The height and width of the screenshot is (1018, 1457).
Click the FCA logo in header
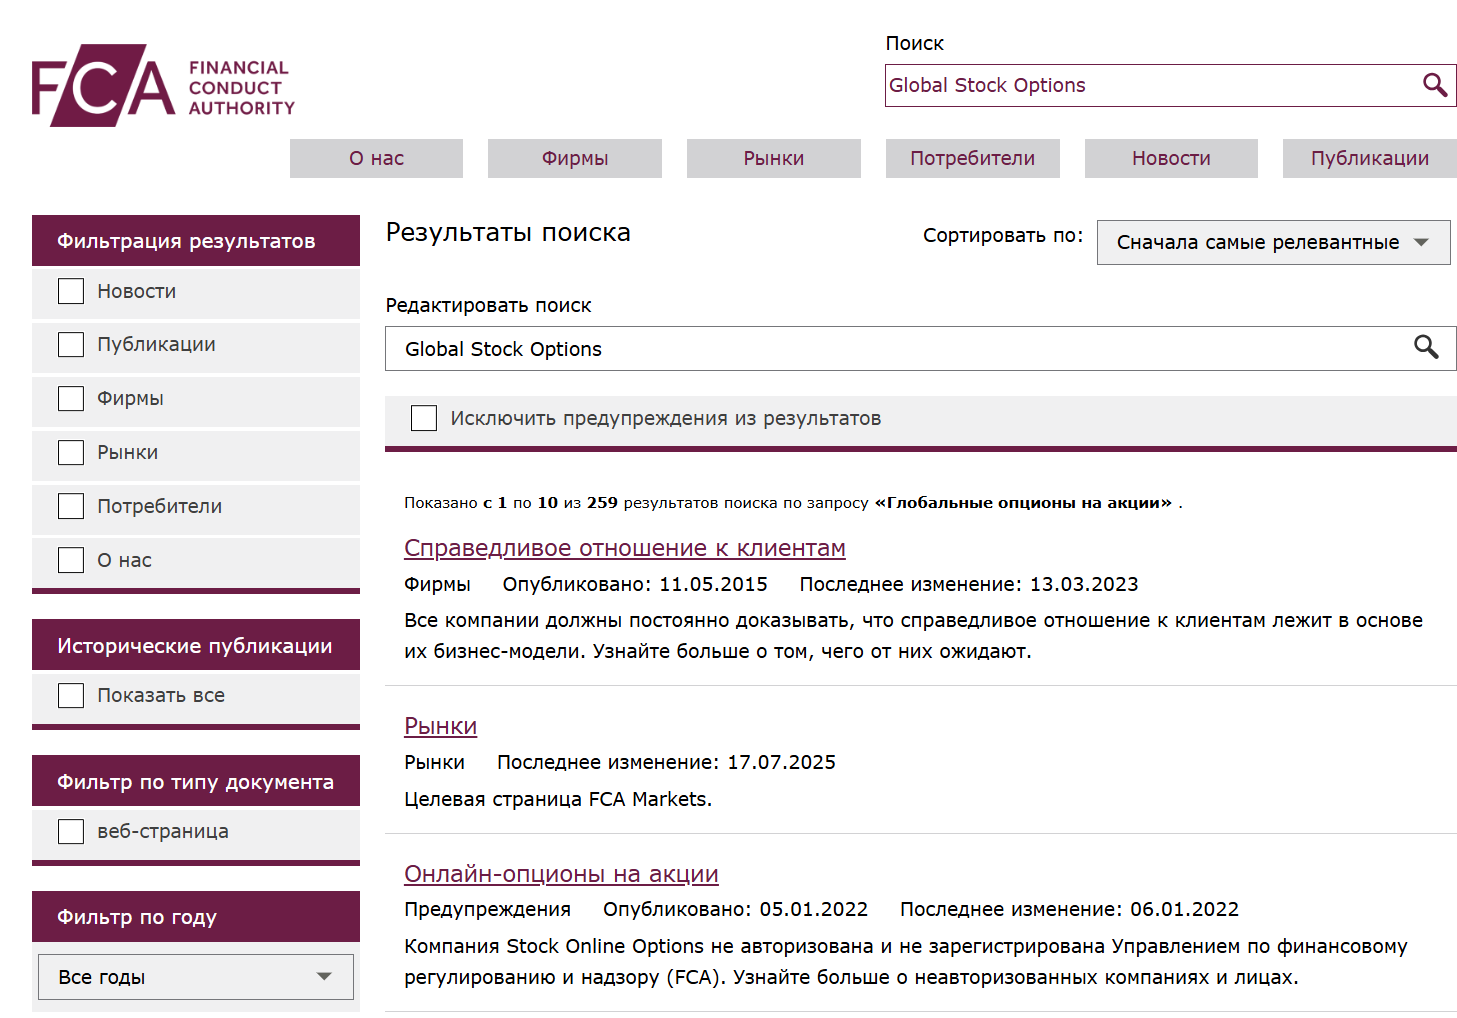[x=163, y=86]
